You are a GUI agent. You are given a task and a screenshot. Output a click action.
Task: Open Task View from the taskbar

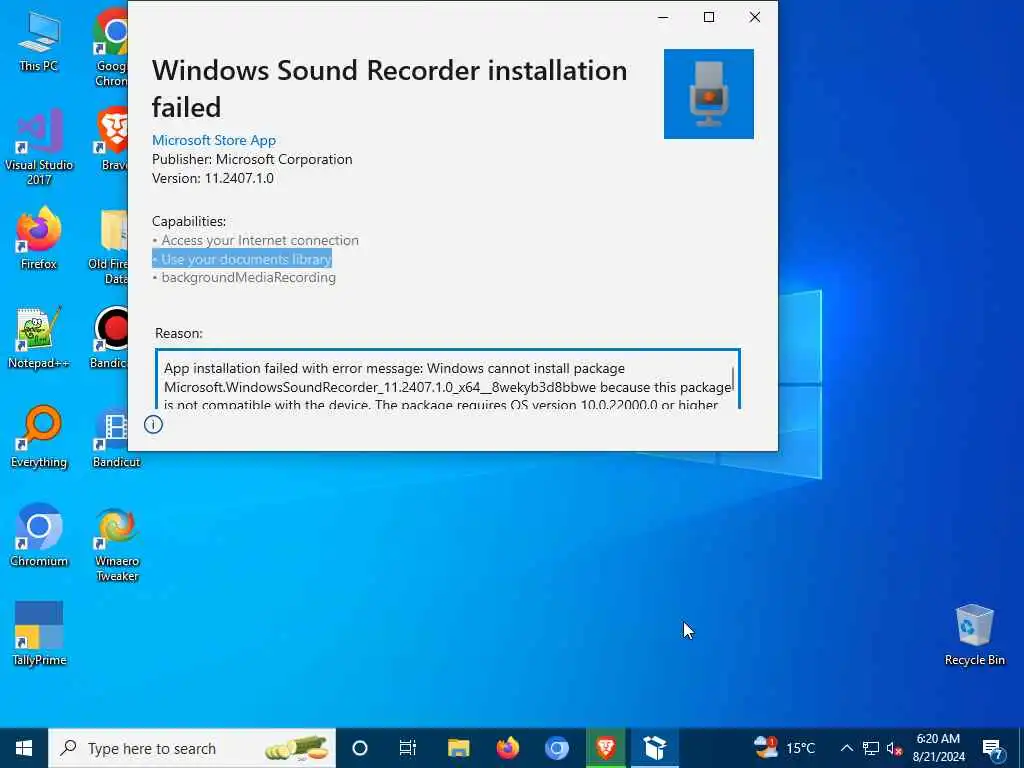[x=408, y=748]
